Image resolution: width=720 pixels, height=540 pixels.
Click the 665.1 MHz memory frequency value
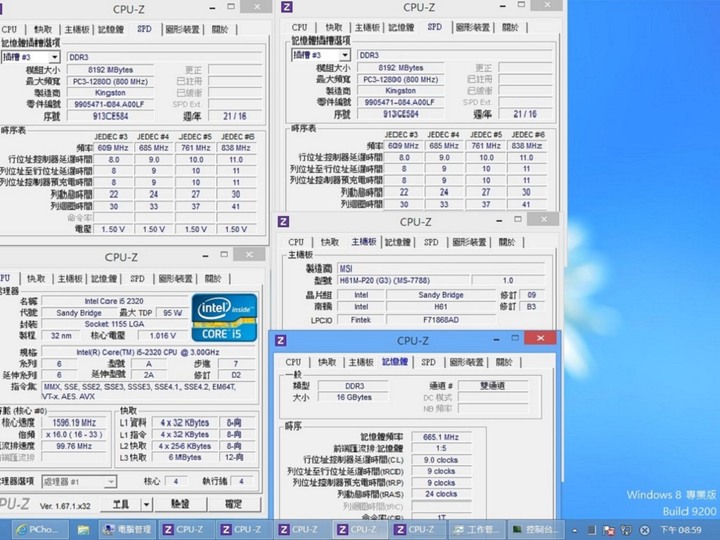441,437
